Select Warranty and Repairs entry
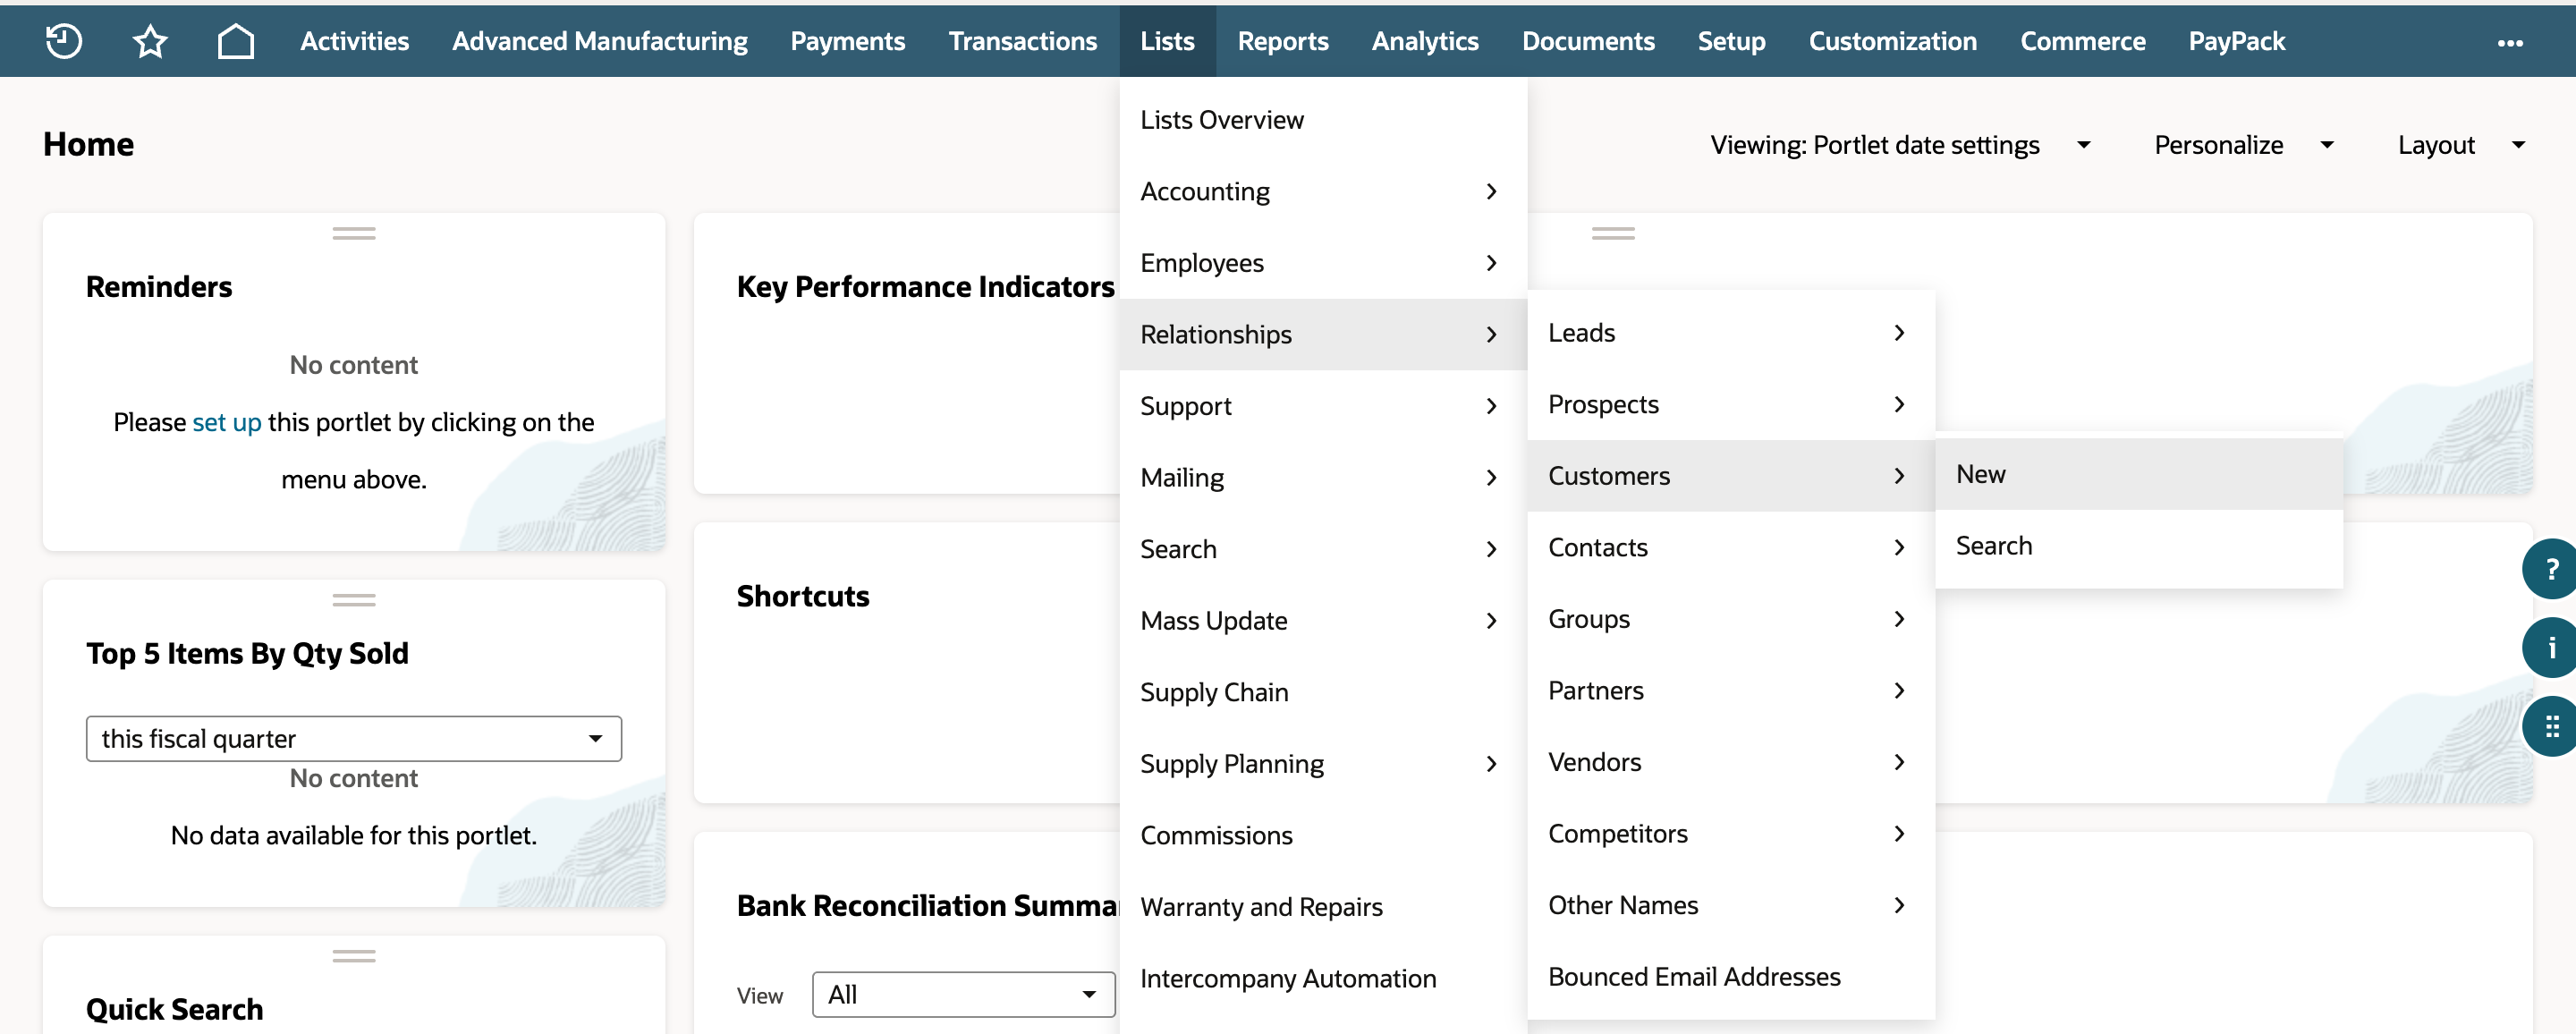Screen dimensions: 2576x1034 click(x=1323, y=907)
